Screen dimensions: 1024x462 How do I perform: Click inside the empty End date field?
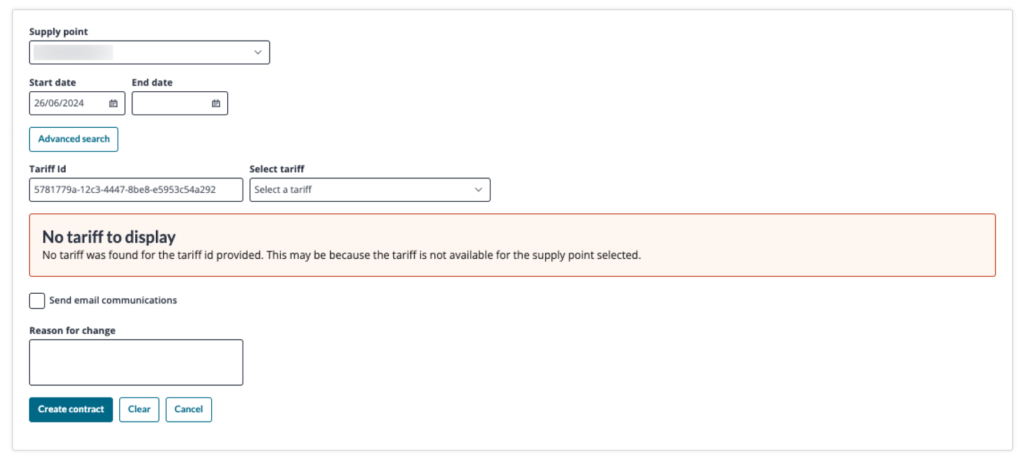pos(170,103)
